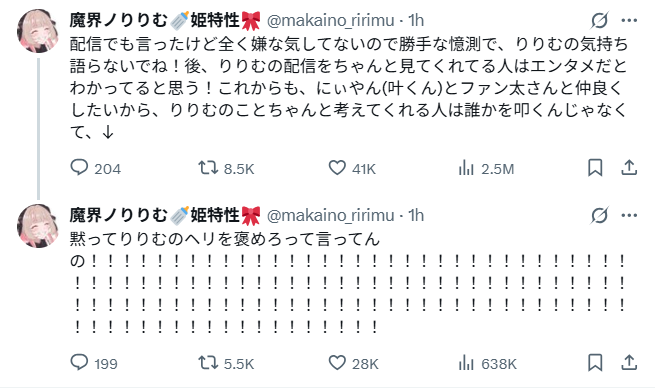The width and height of the screenshot is (655, 391).
Task: Reply to the first tweet with 204 replies
Action: [x=95, y=168]
